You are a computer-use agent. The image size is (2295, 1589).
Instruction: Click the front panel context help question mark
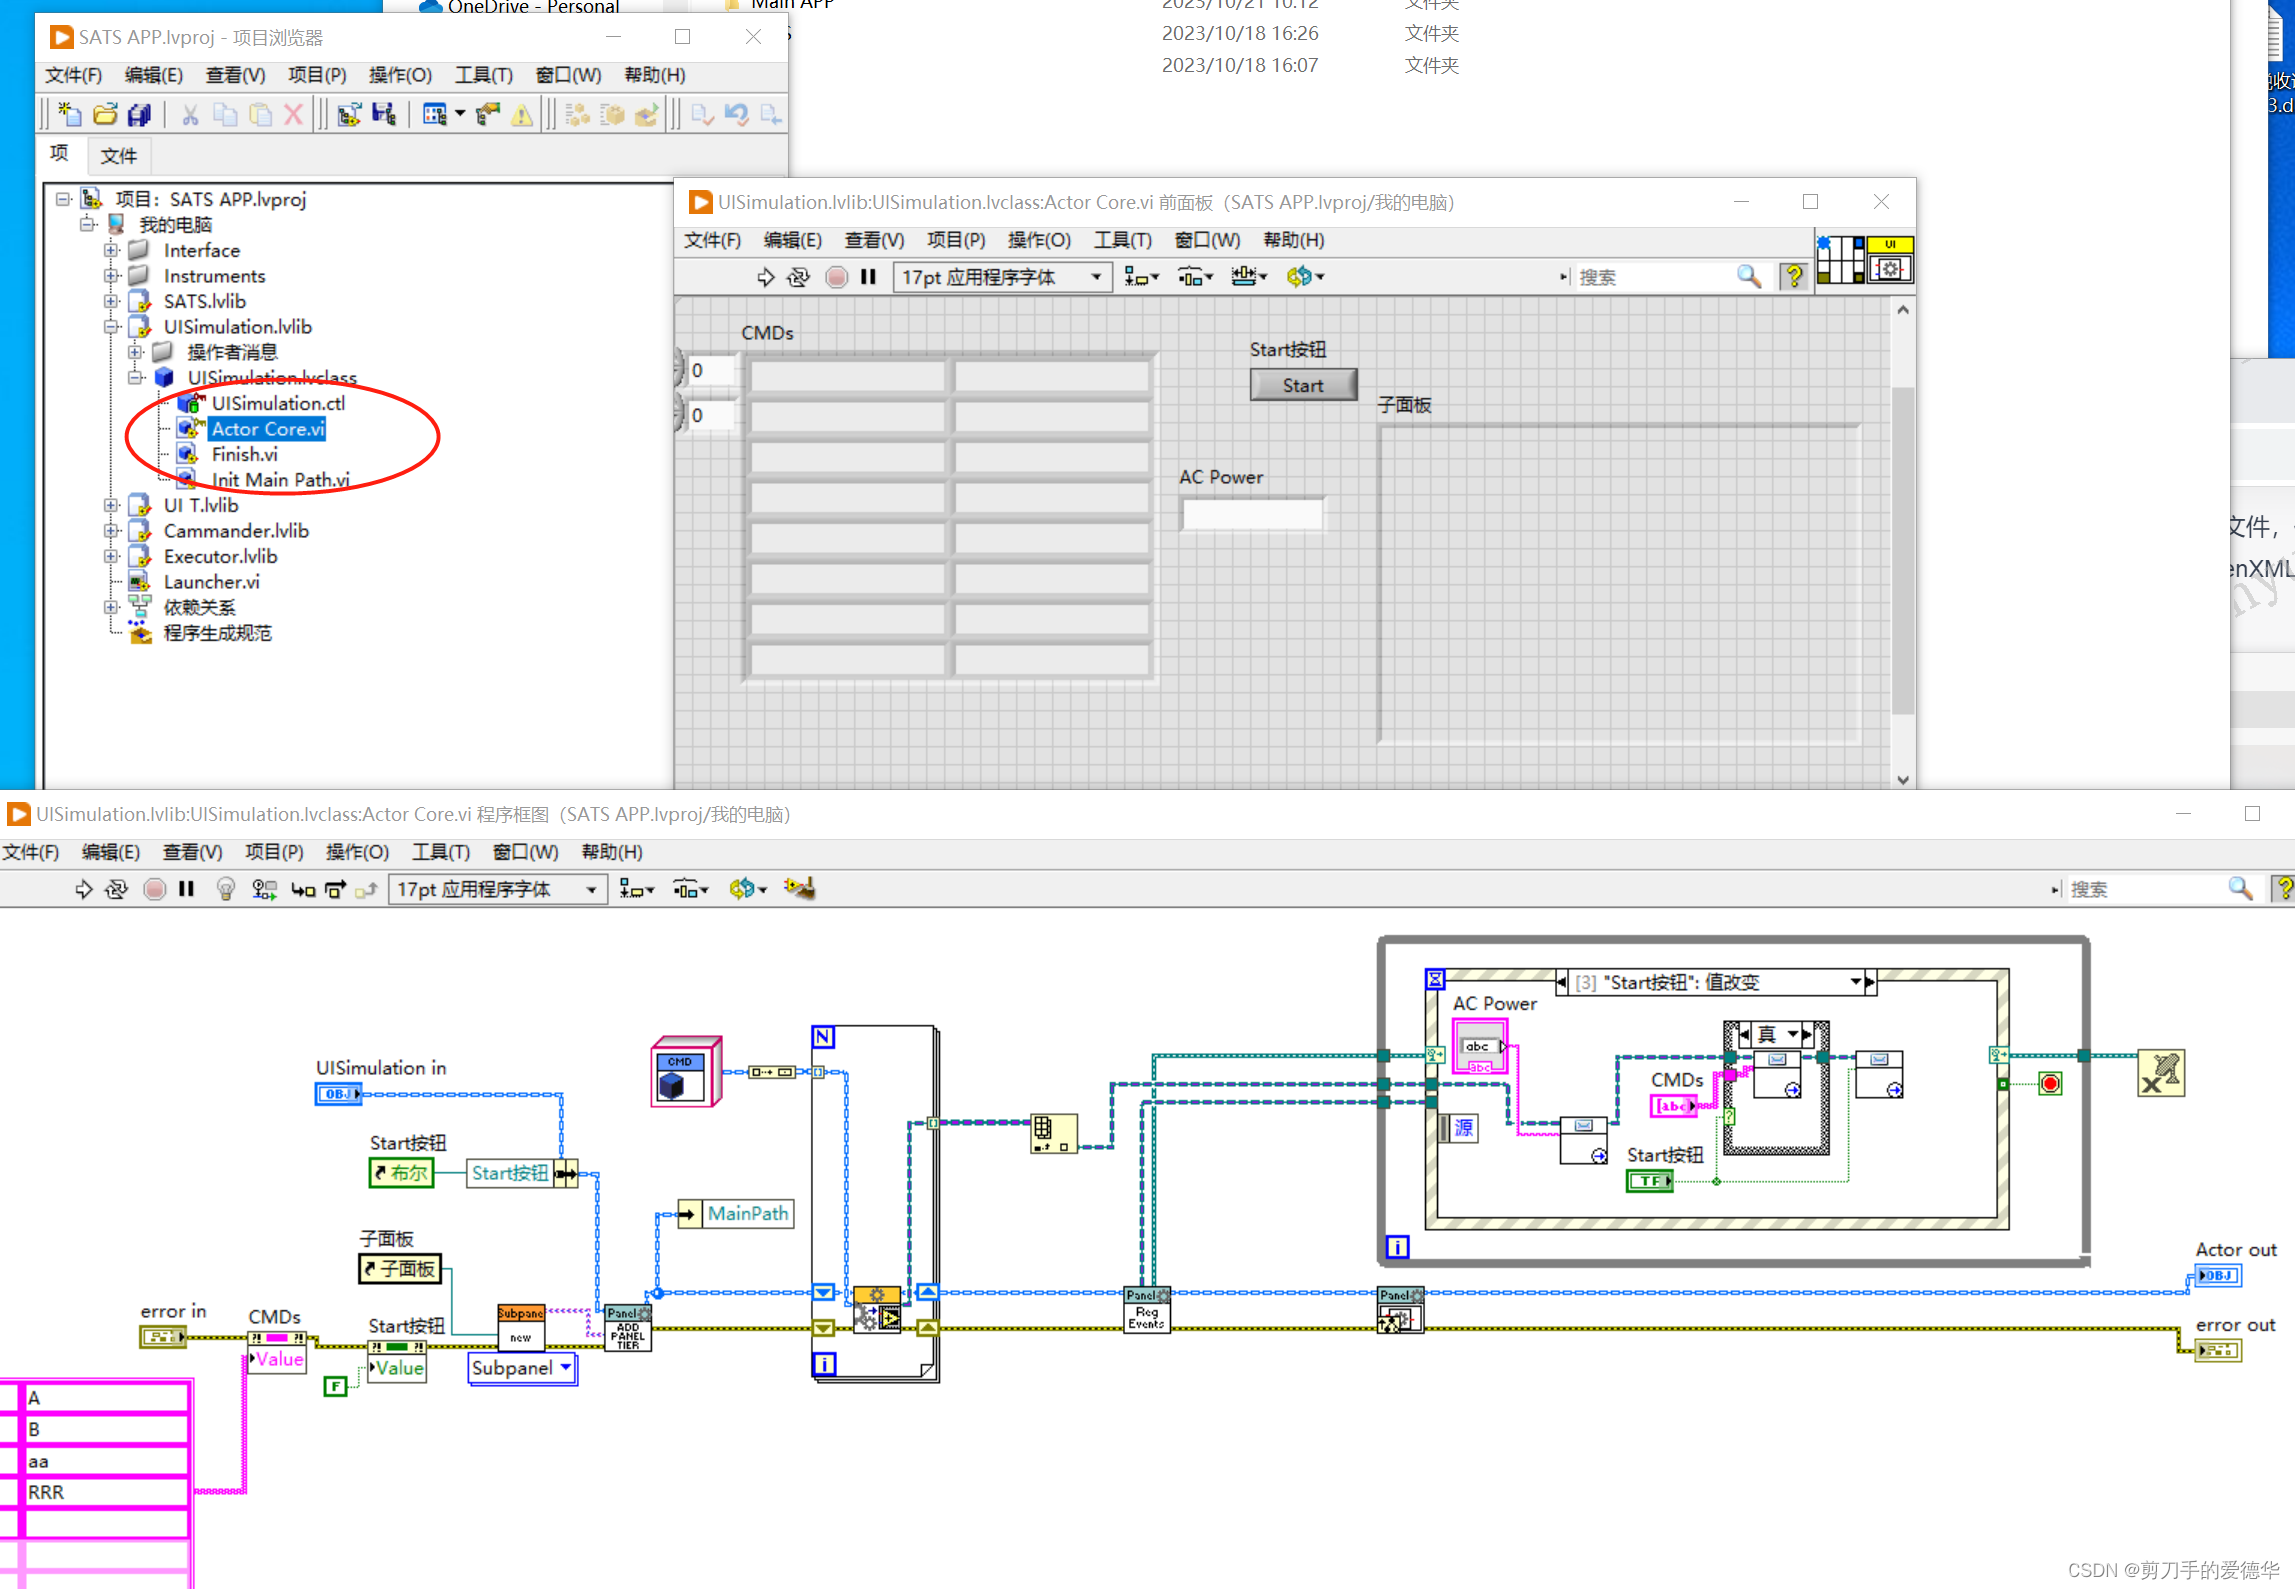(x=1794, y=277)
